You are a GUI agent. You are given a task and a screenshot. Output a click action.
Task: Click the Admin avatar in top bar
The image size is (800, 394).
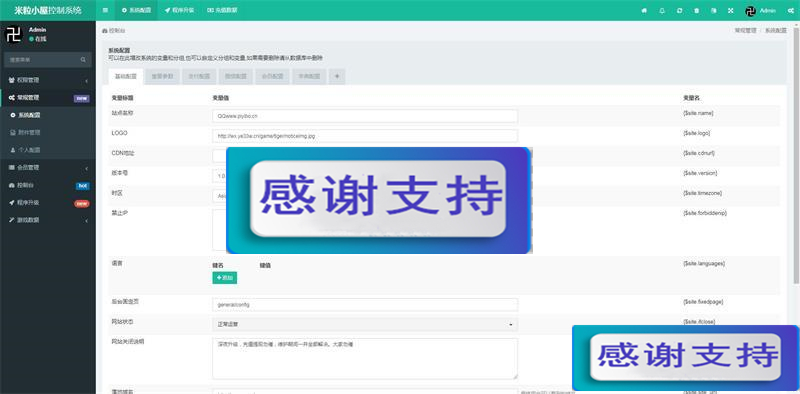point(750,11)
